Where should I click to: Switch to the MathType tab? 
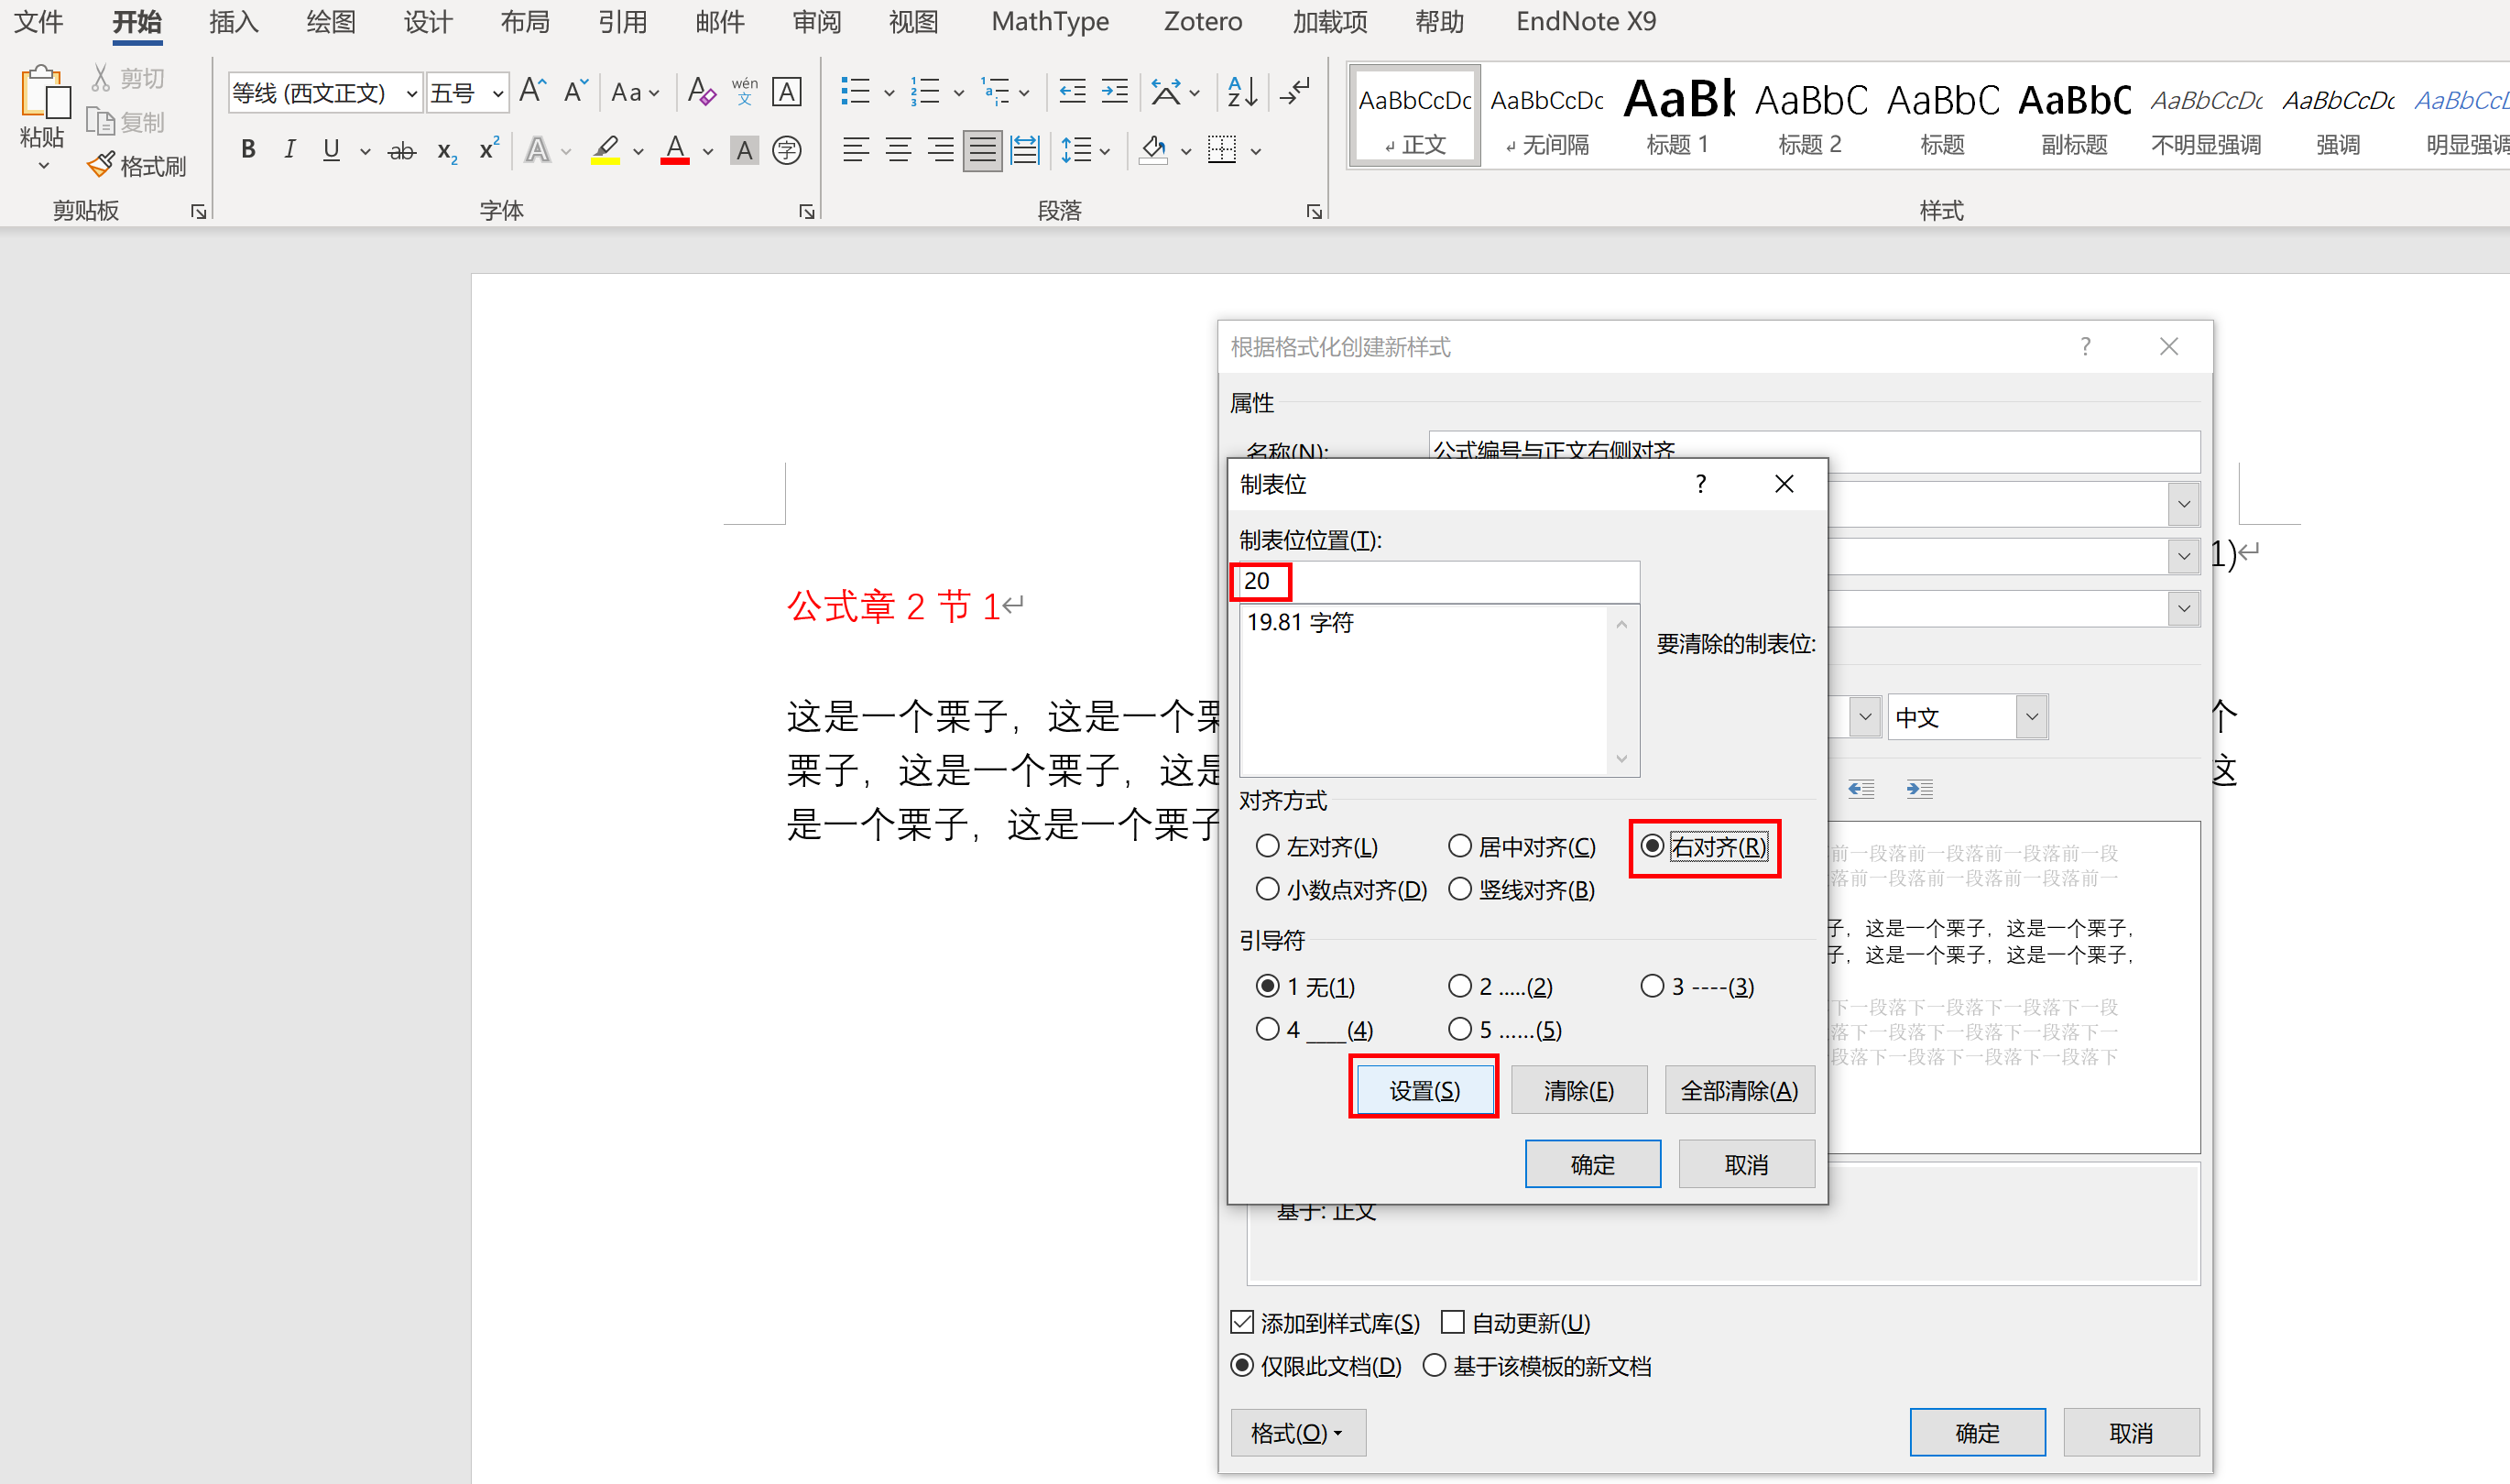click(x=1049, y=21)
